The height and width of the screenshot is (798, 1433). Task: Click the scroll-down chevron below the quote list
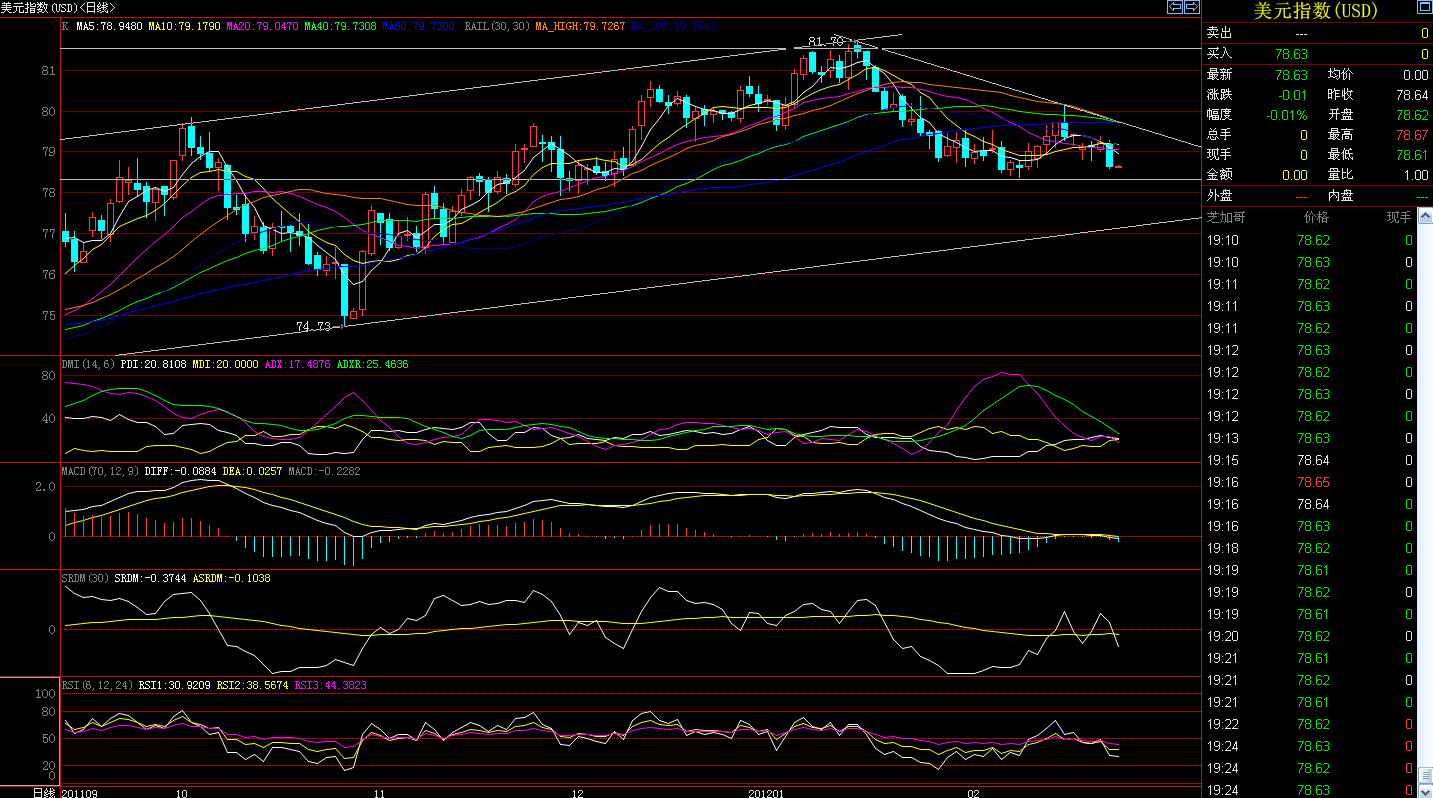[1426, 792]
